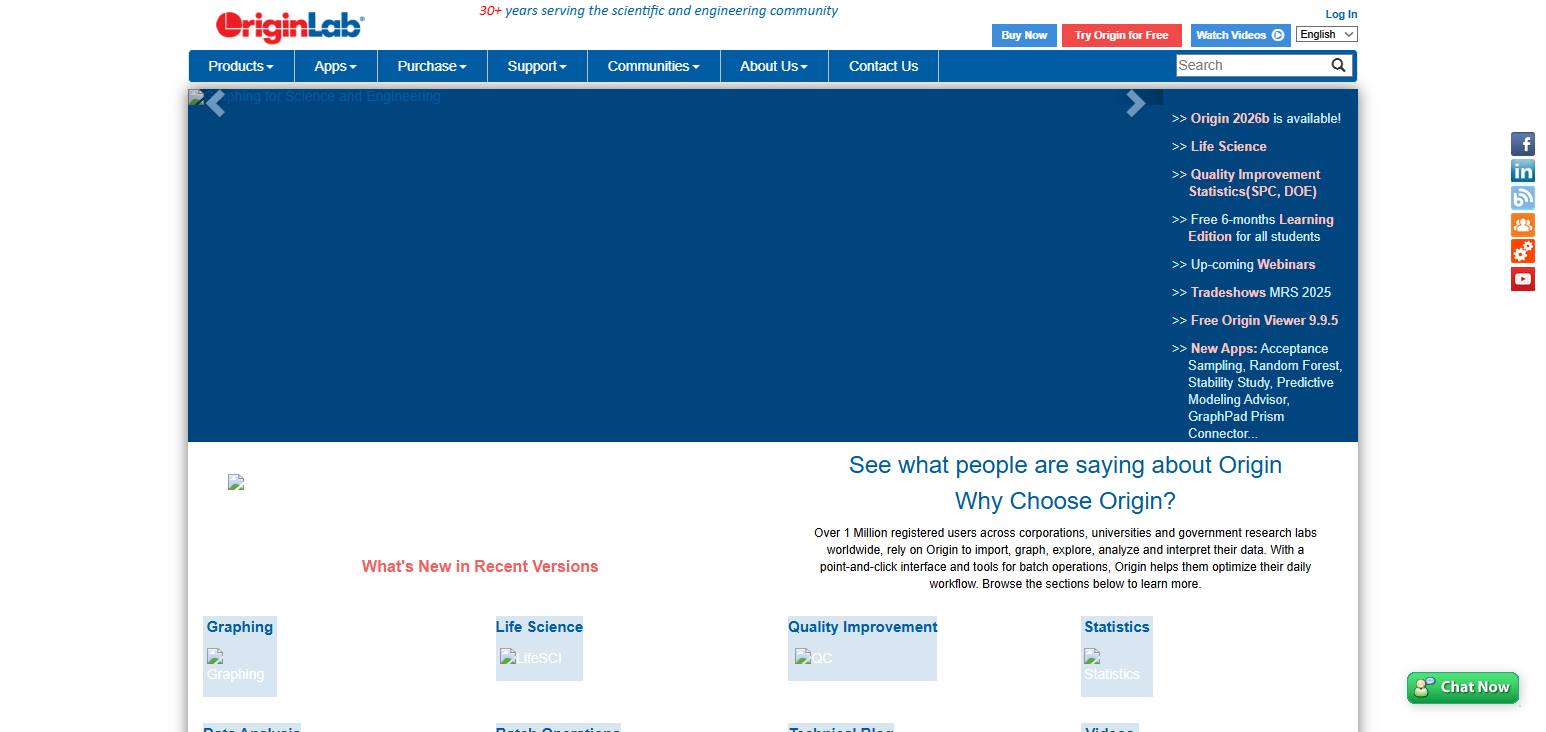Click the Why Choose Origin? heading
Image resolution: width=1546 pixels, height=732 pixels.
coord(1065,501)
